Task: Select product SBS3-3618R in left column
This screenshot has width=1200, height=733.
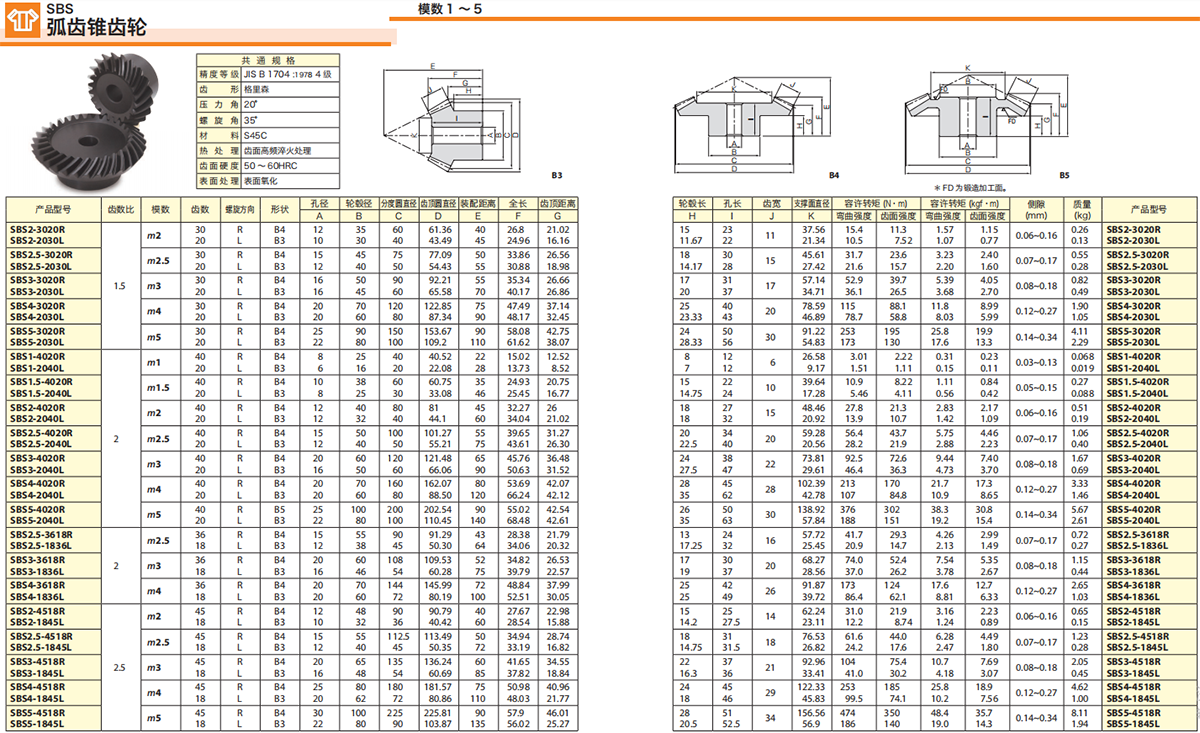Action: (37, 560)
